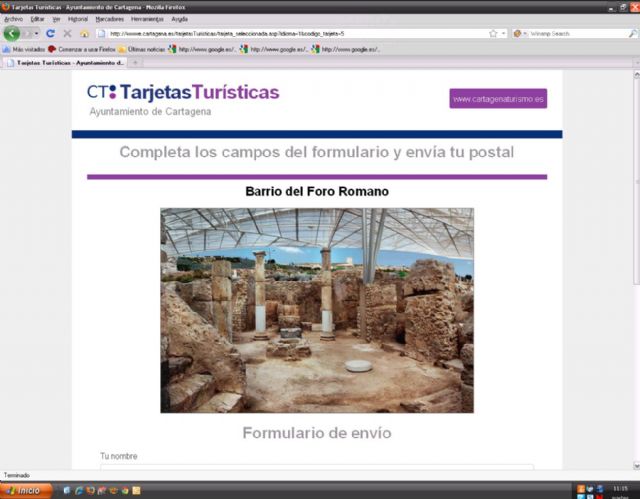640x499 pixels.
Task: Go to the Home page icon
Action: 84,33
